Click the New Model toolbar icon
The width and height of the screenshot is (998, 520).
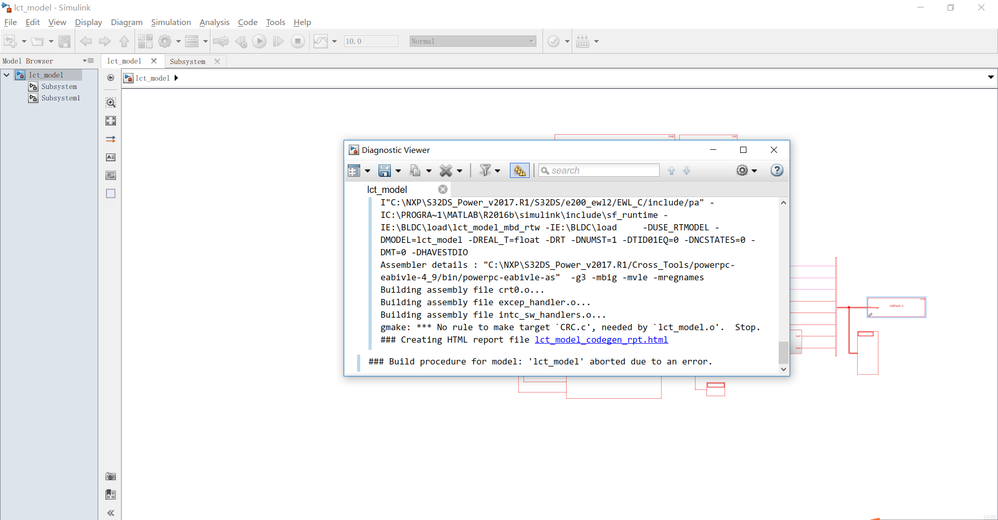coord(10,41)
